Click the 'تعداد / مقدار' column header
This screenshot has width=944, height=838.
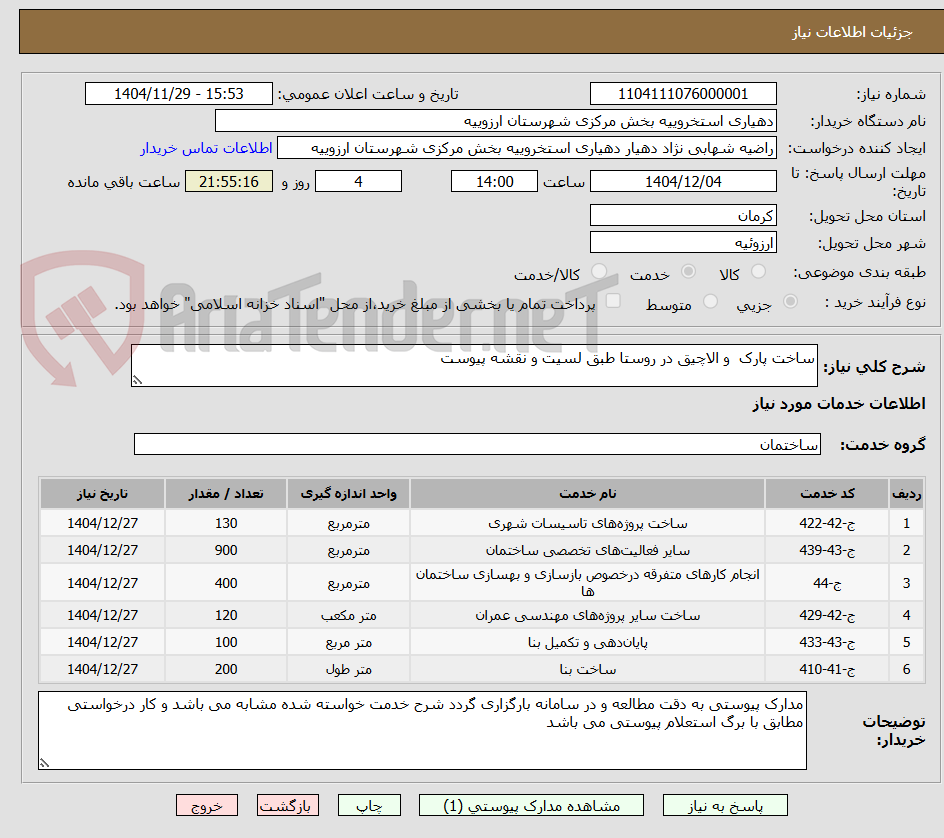coord(226,494)
